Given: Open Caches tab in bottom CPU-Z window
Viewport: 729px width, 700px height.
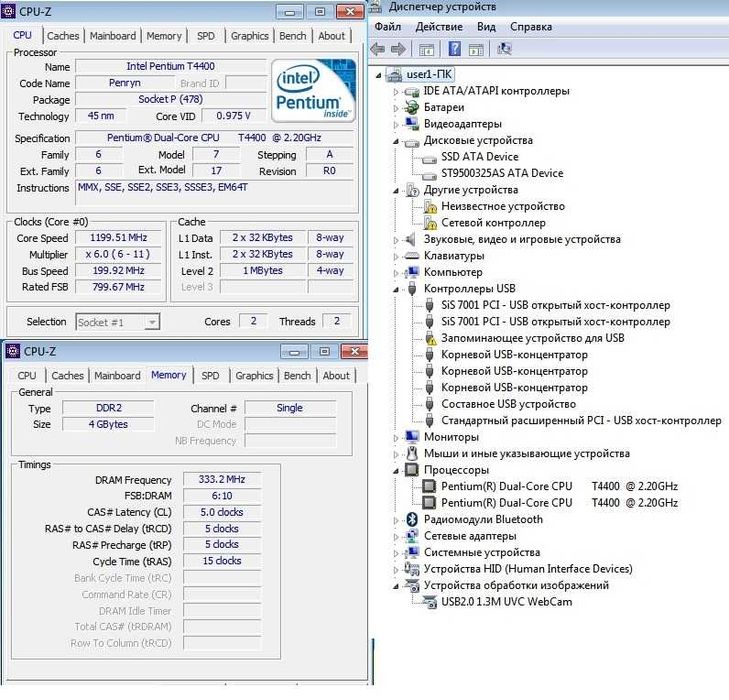Looking at the screenshot, I should (67, 376).
